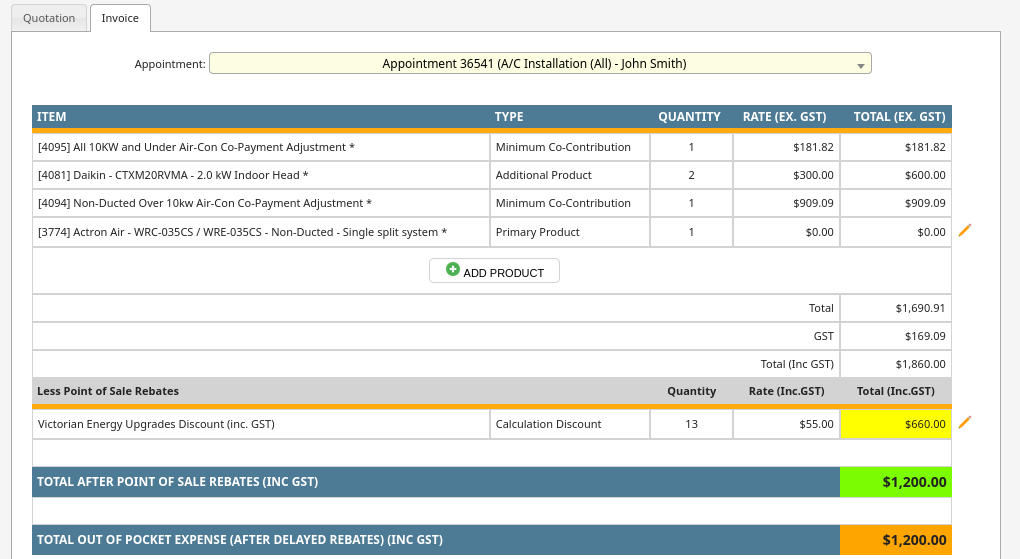
Task: Switch to the Quotation tab
Action: point(49,18)
